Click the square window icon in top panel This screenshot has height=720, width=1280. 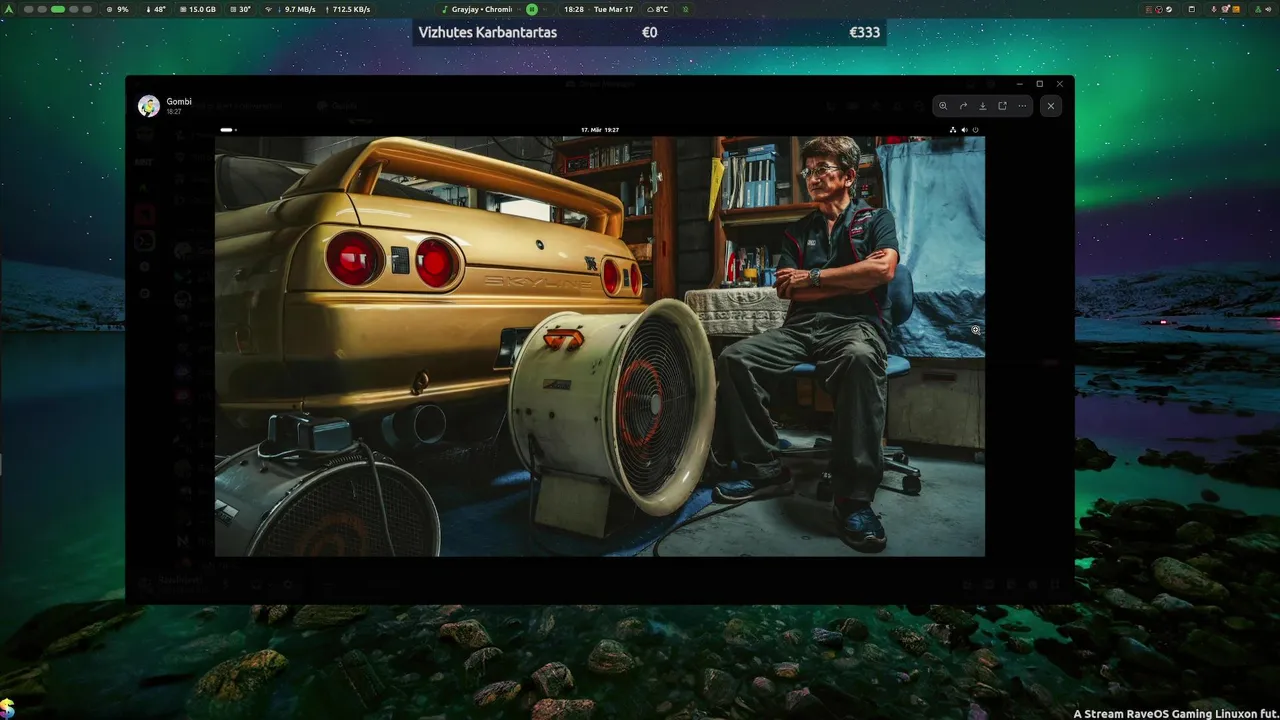point(1192,9)
